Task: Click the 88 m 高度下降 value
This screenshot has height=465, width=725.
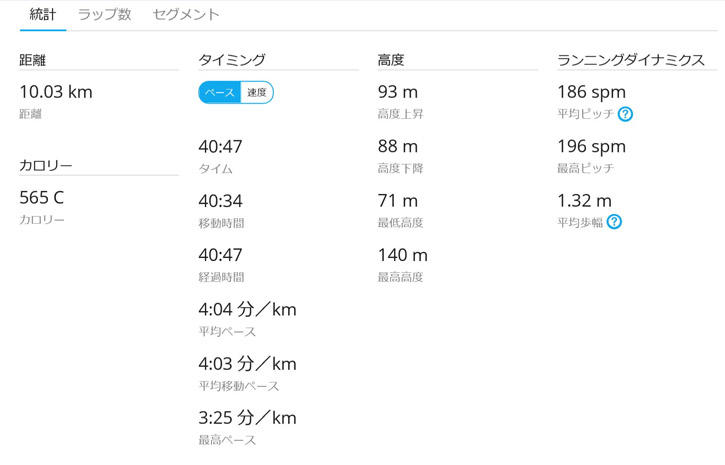Action: (398, 146)
